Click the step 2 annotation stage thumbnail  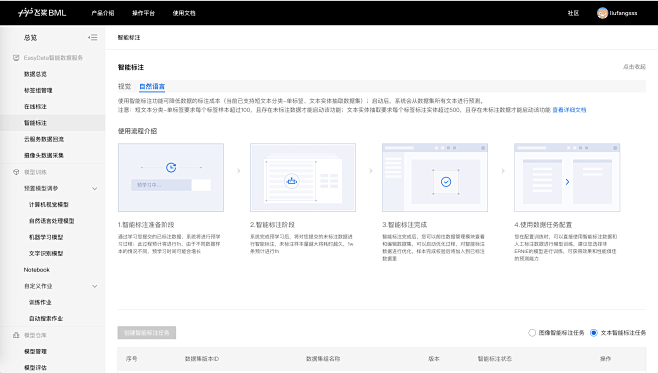coord(303,177)
